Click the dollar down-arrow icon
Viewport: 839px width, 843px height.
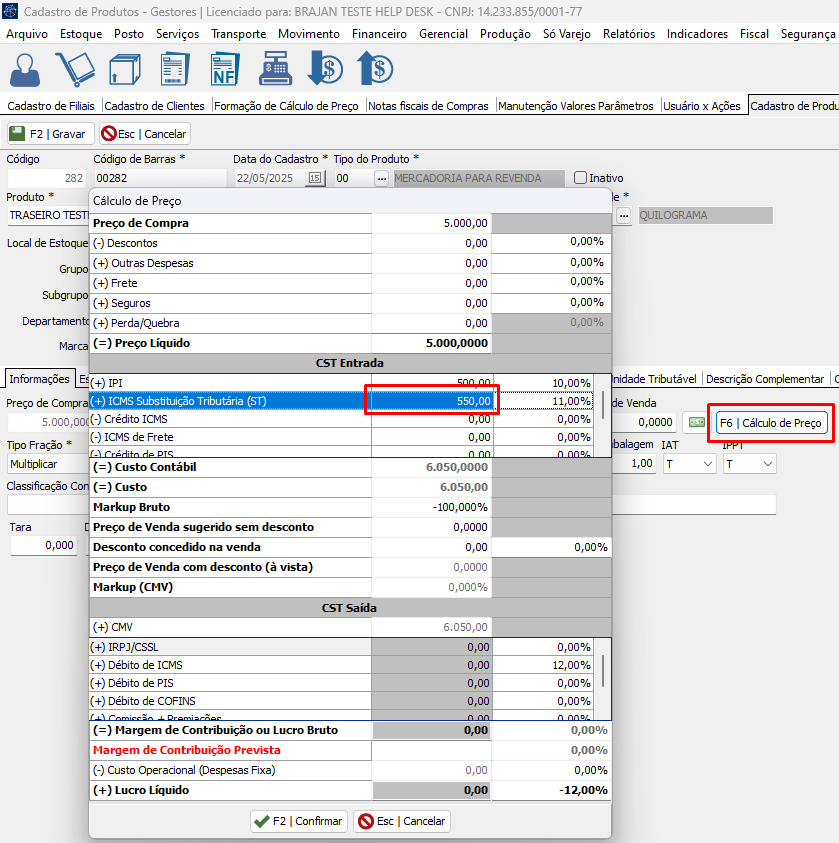click(x=325, y=70)
